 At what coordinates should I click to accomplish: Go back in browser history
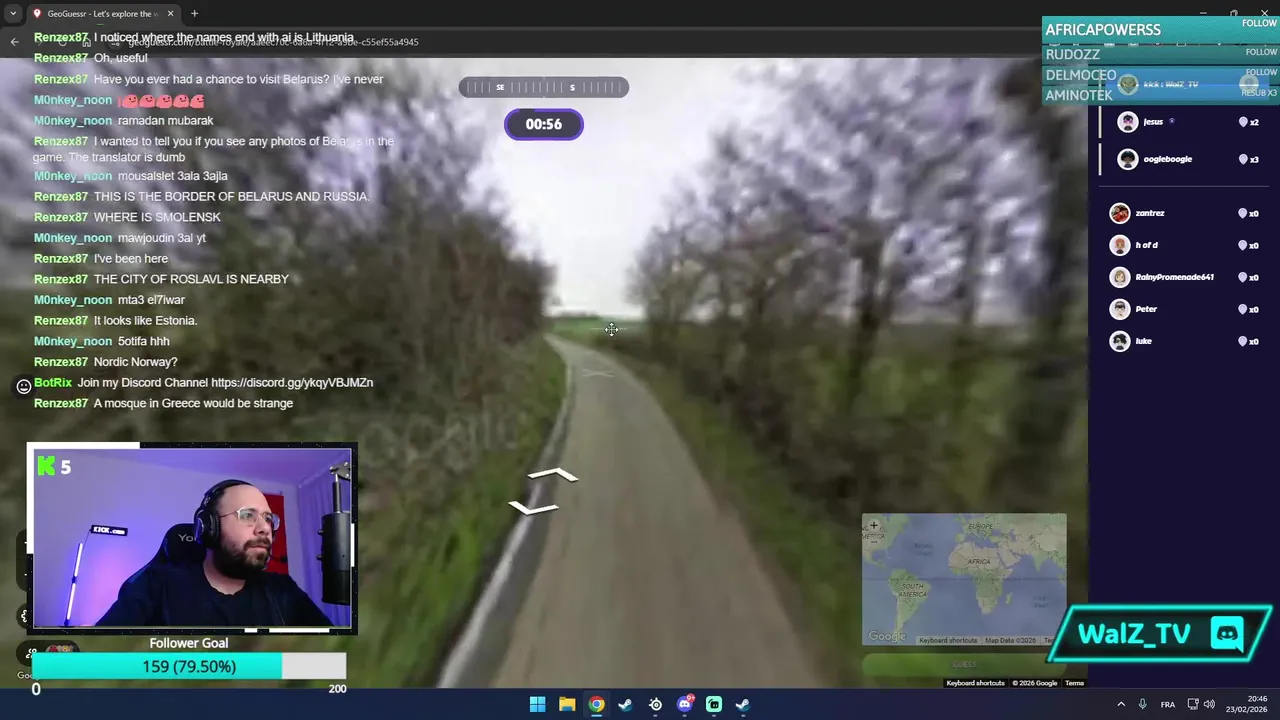(14, 41)
